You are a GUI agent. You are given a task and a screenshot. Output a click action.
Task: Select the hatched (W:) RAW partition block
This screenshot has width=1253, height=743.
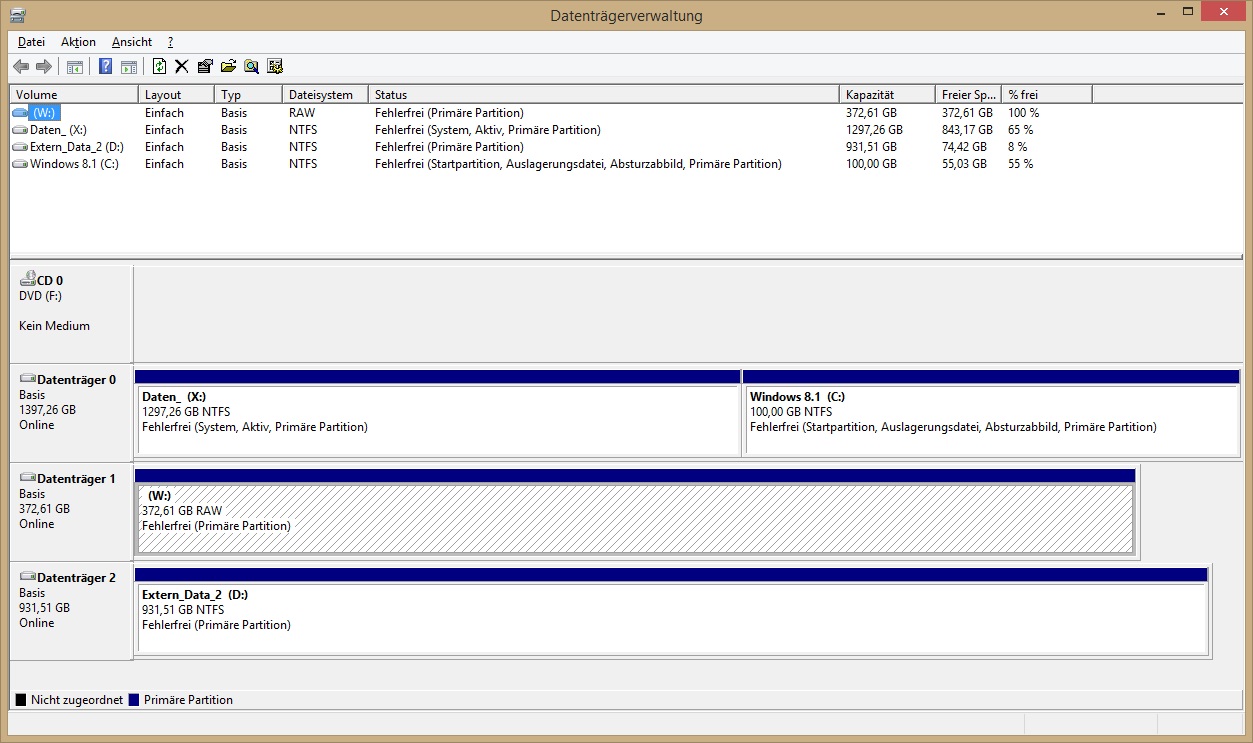point(635,511)
